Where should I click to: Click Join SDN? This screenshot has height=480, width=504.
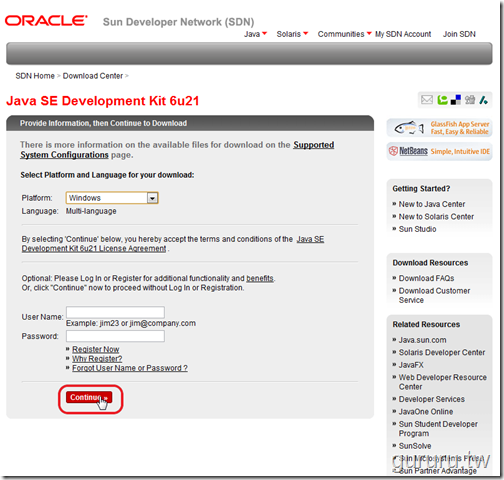tap(459, 34)
